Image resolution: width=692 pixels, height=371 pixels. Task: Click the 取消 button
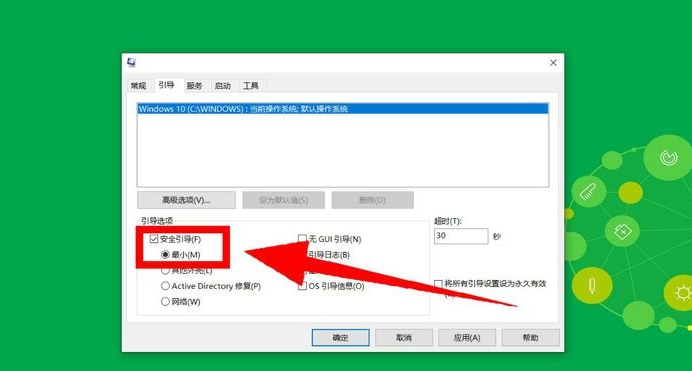click(x=404, y=337)
